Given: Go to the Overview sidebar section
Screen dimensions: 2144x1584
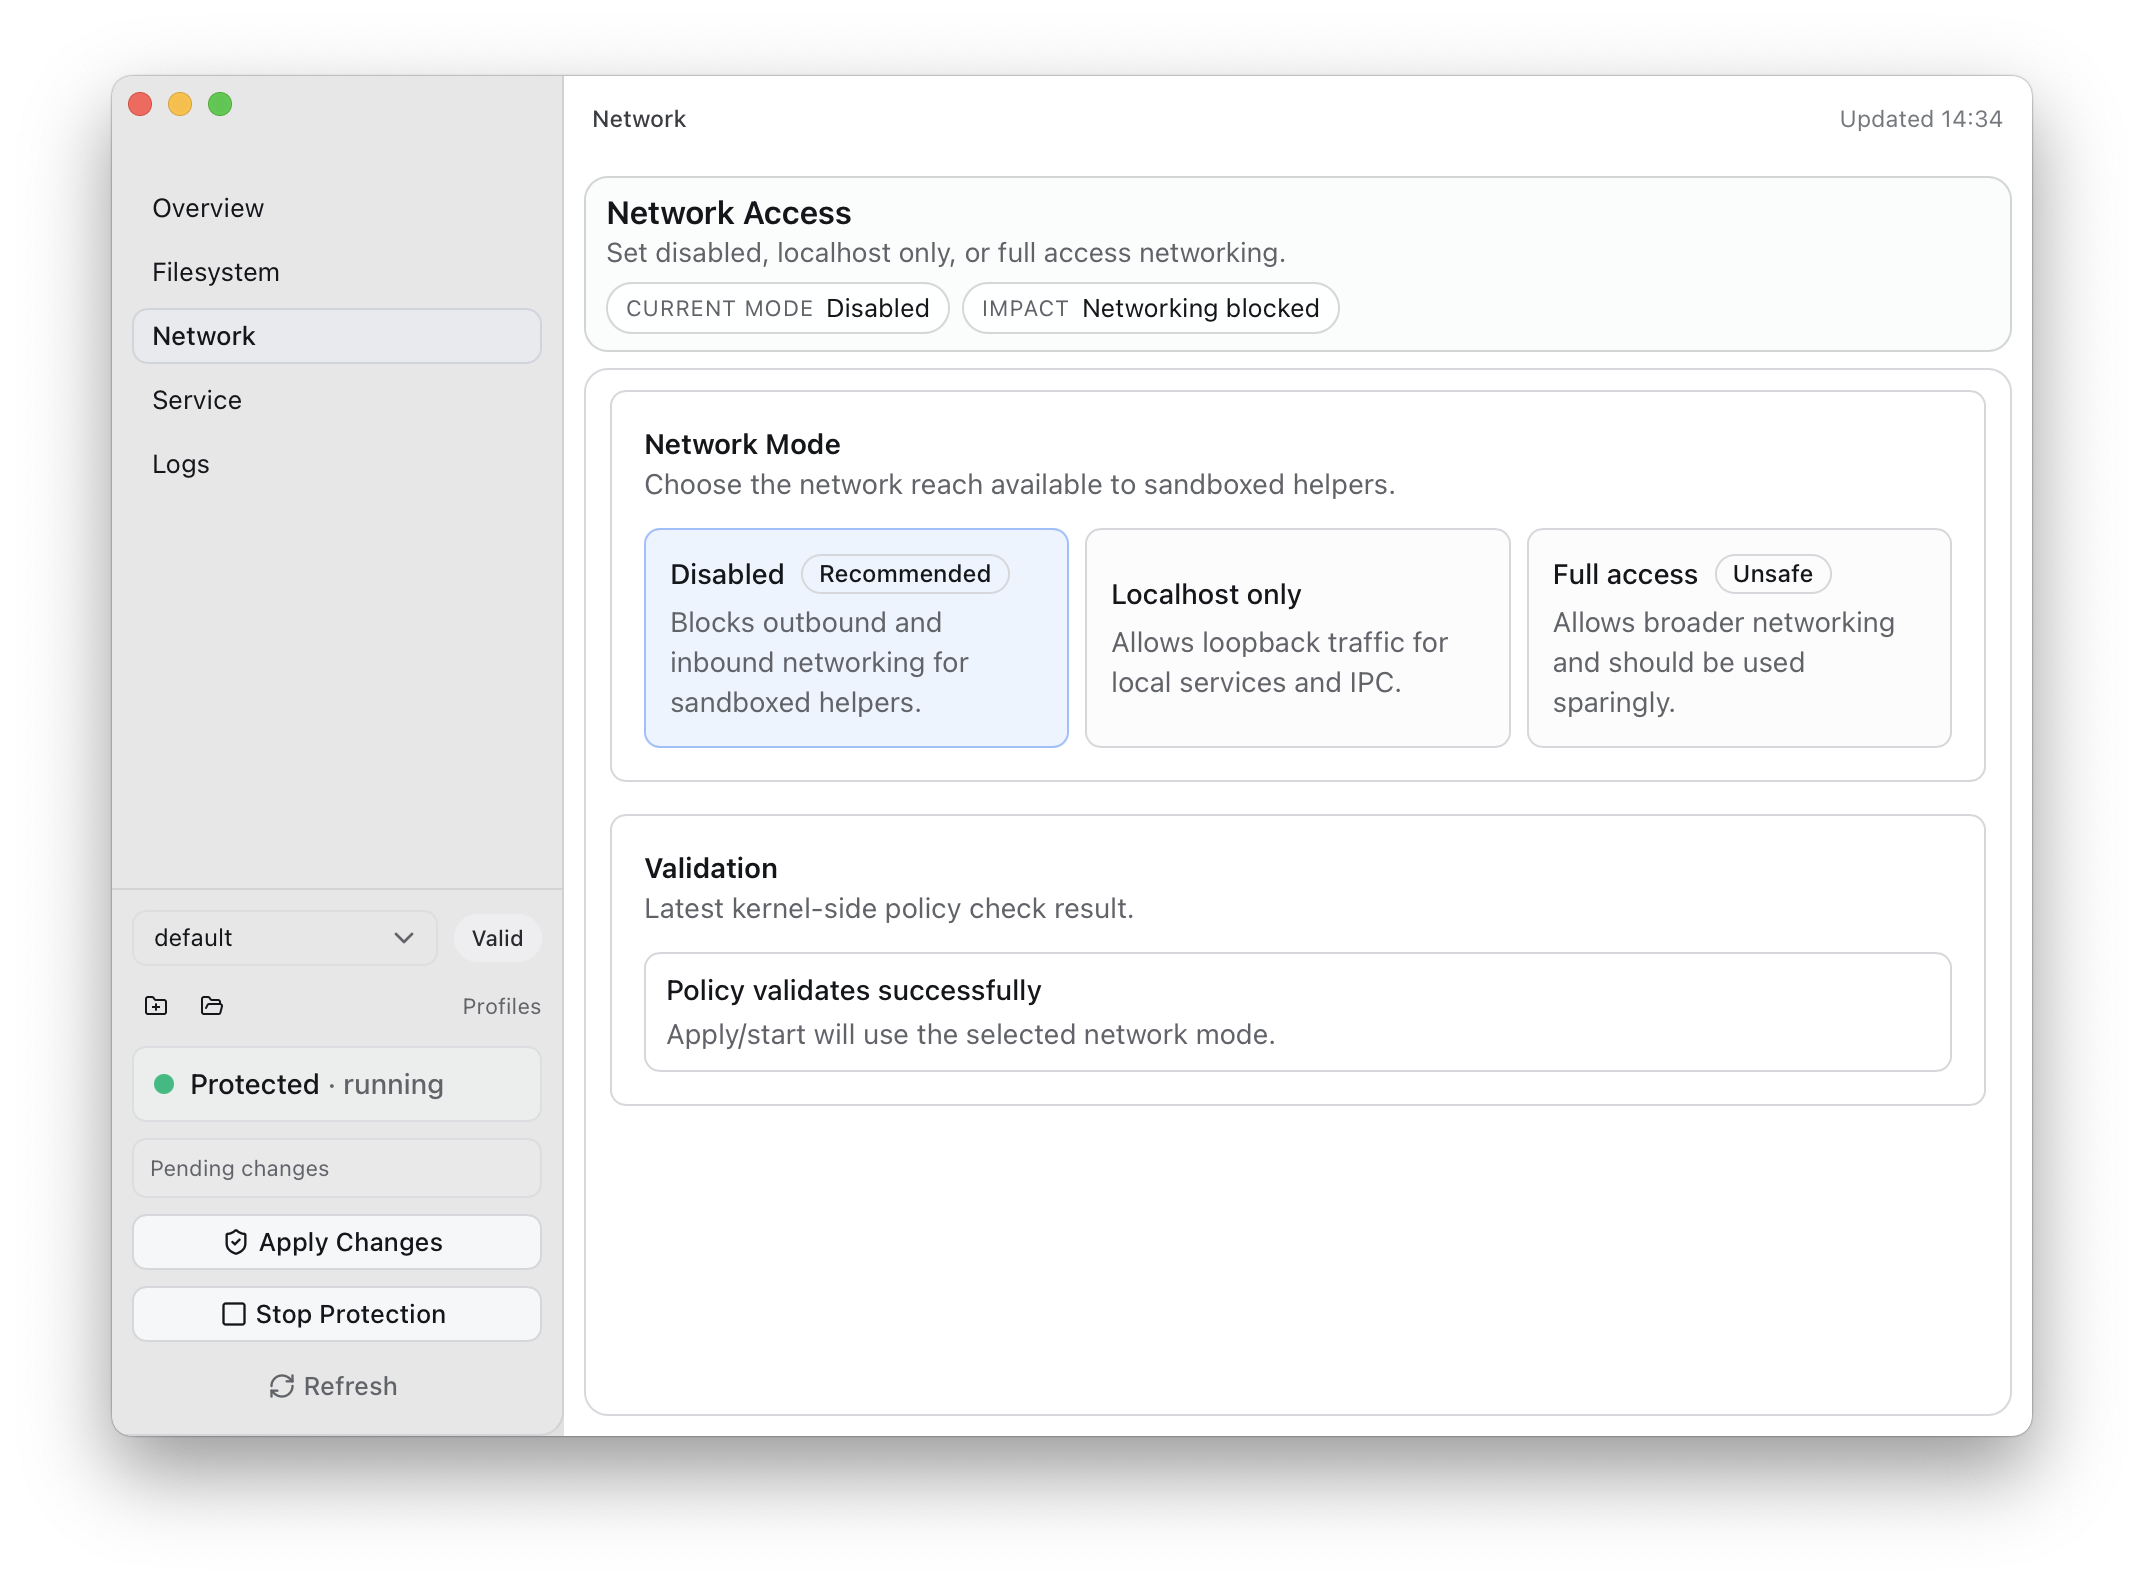Looking at the screenshot, I should (208, 208).
